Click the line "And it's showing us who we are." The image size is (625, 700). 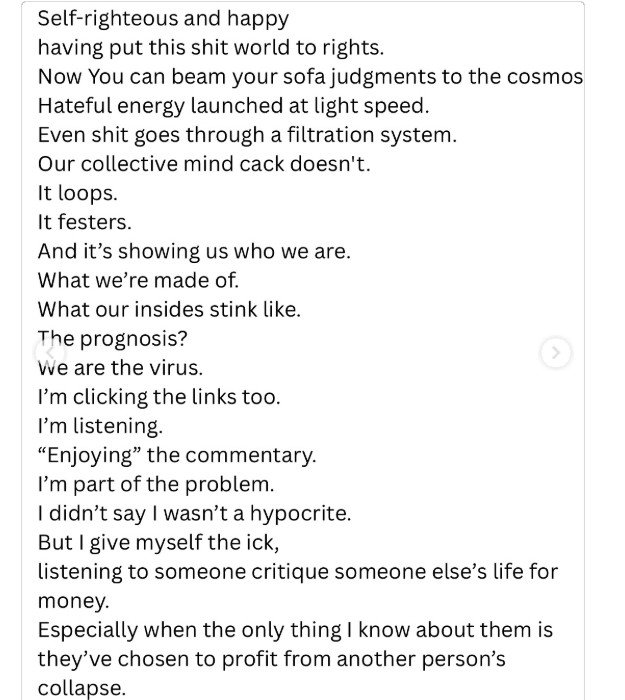click(194, 251)
